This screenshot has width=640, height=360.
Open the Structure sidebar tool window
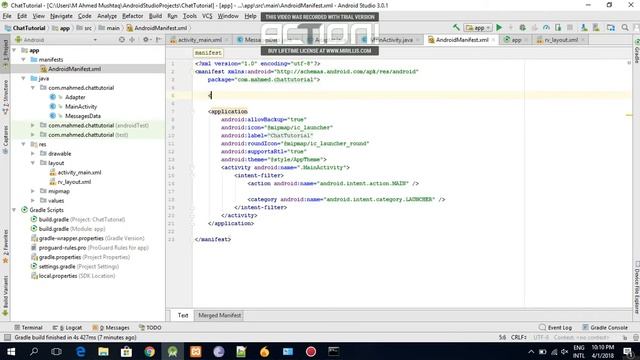point(5,97)
